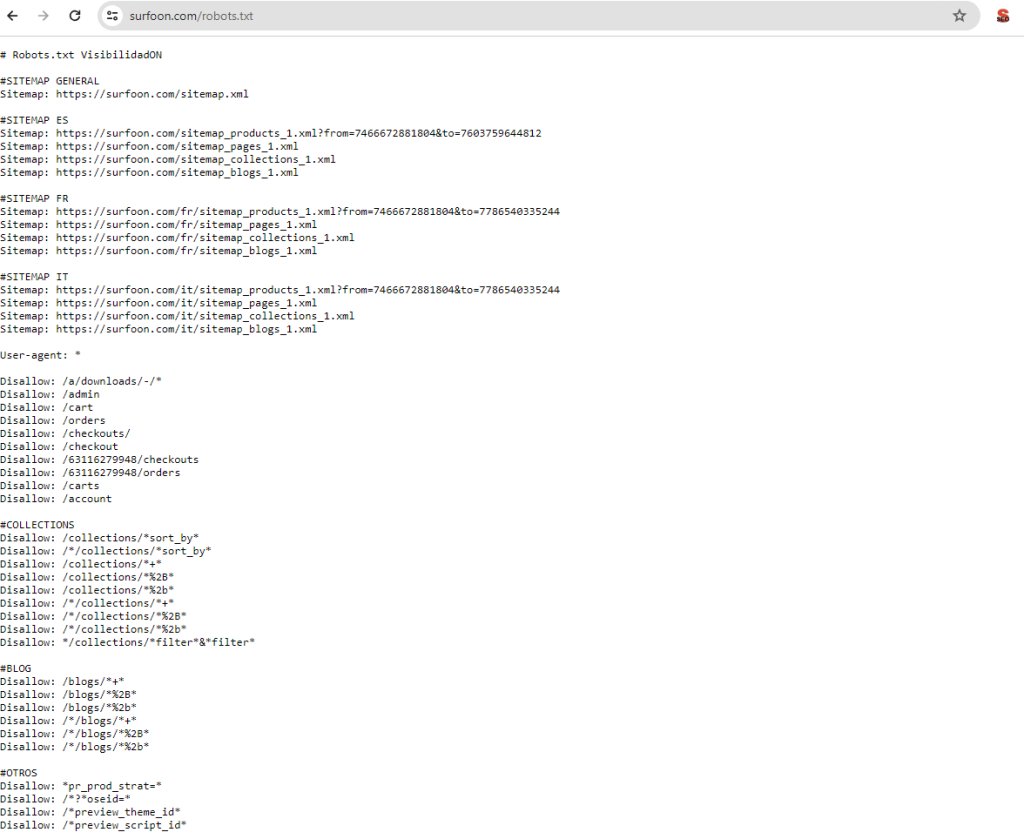Click the '# Robots.txt VisibilidadON' header line
1024x839 pixels.
coord(81,55)
